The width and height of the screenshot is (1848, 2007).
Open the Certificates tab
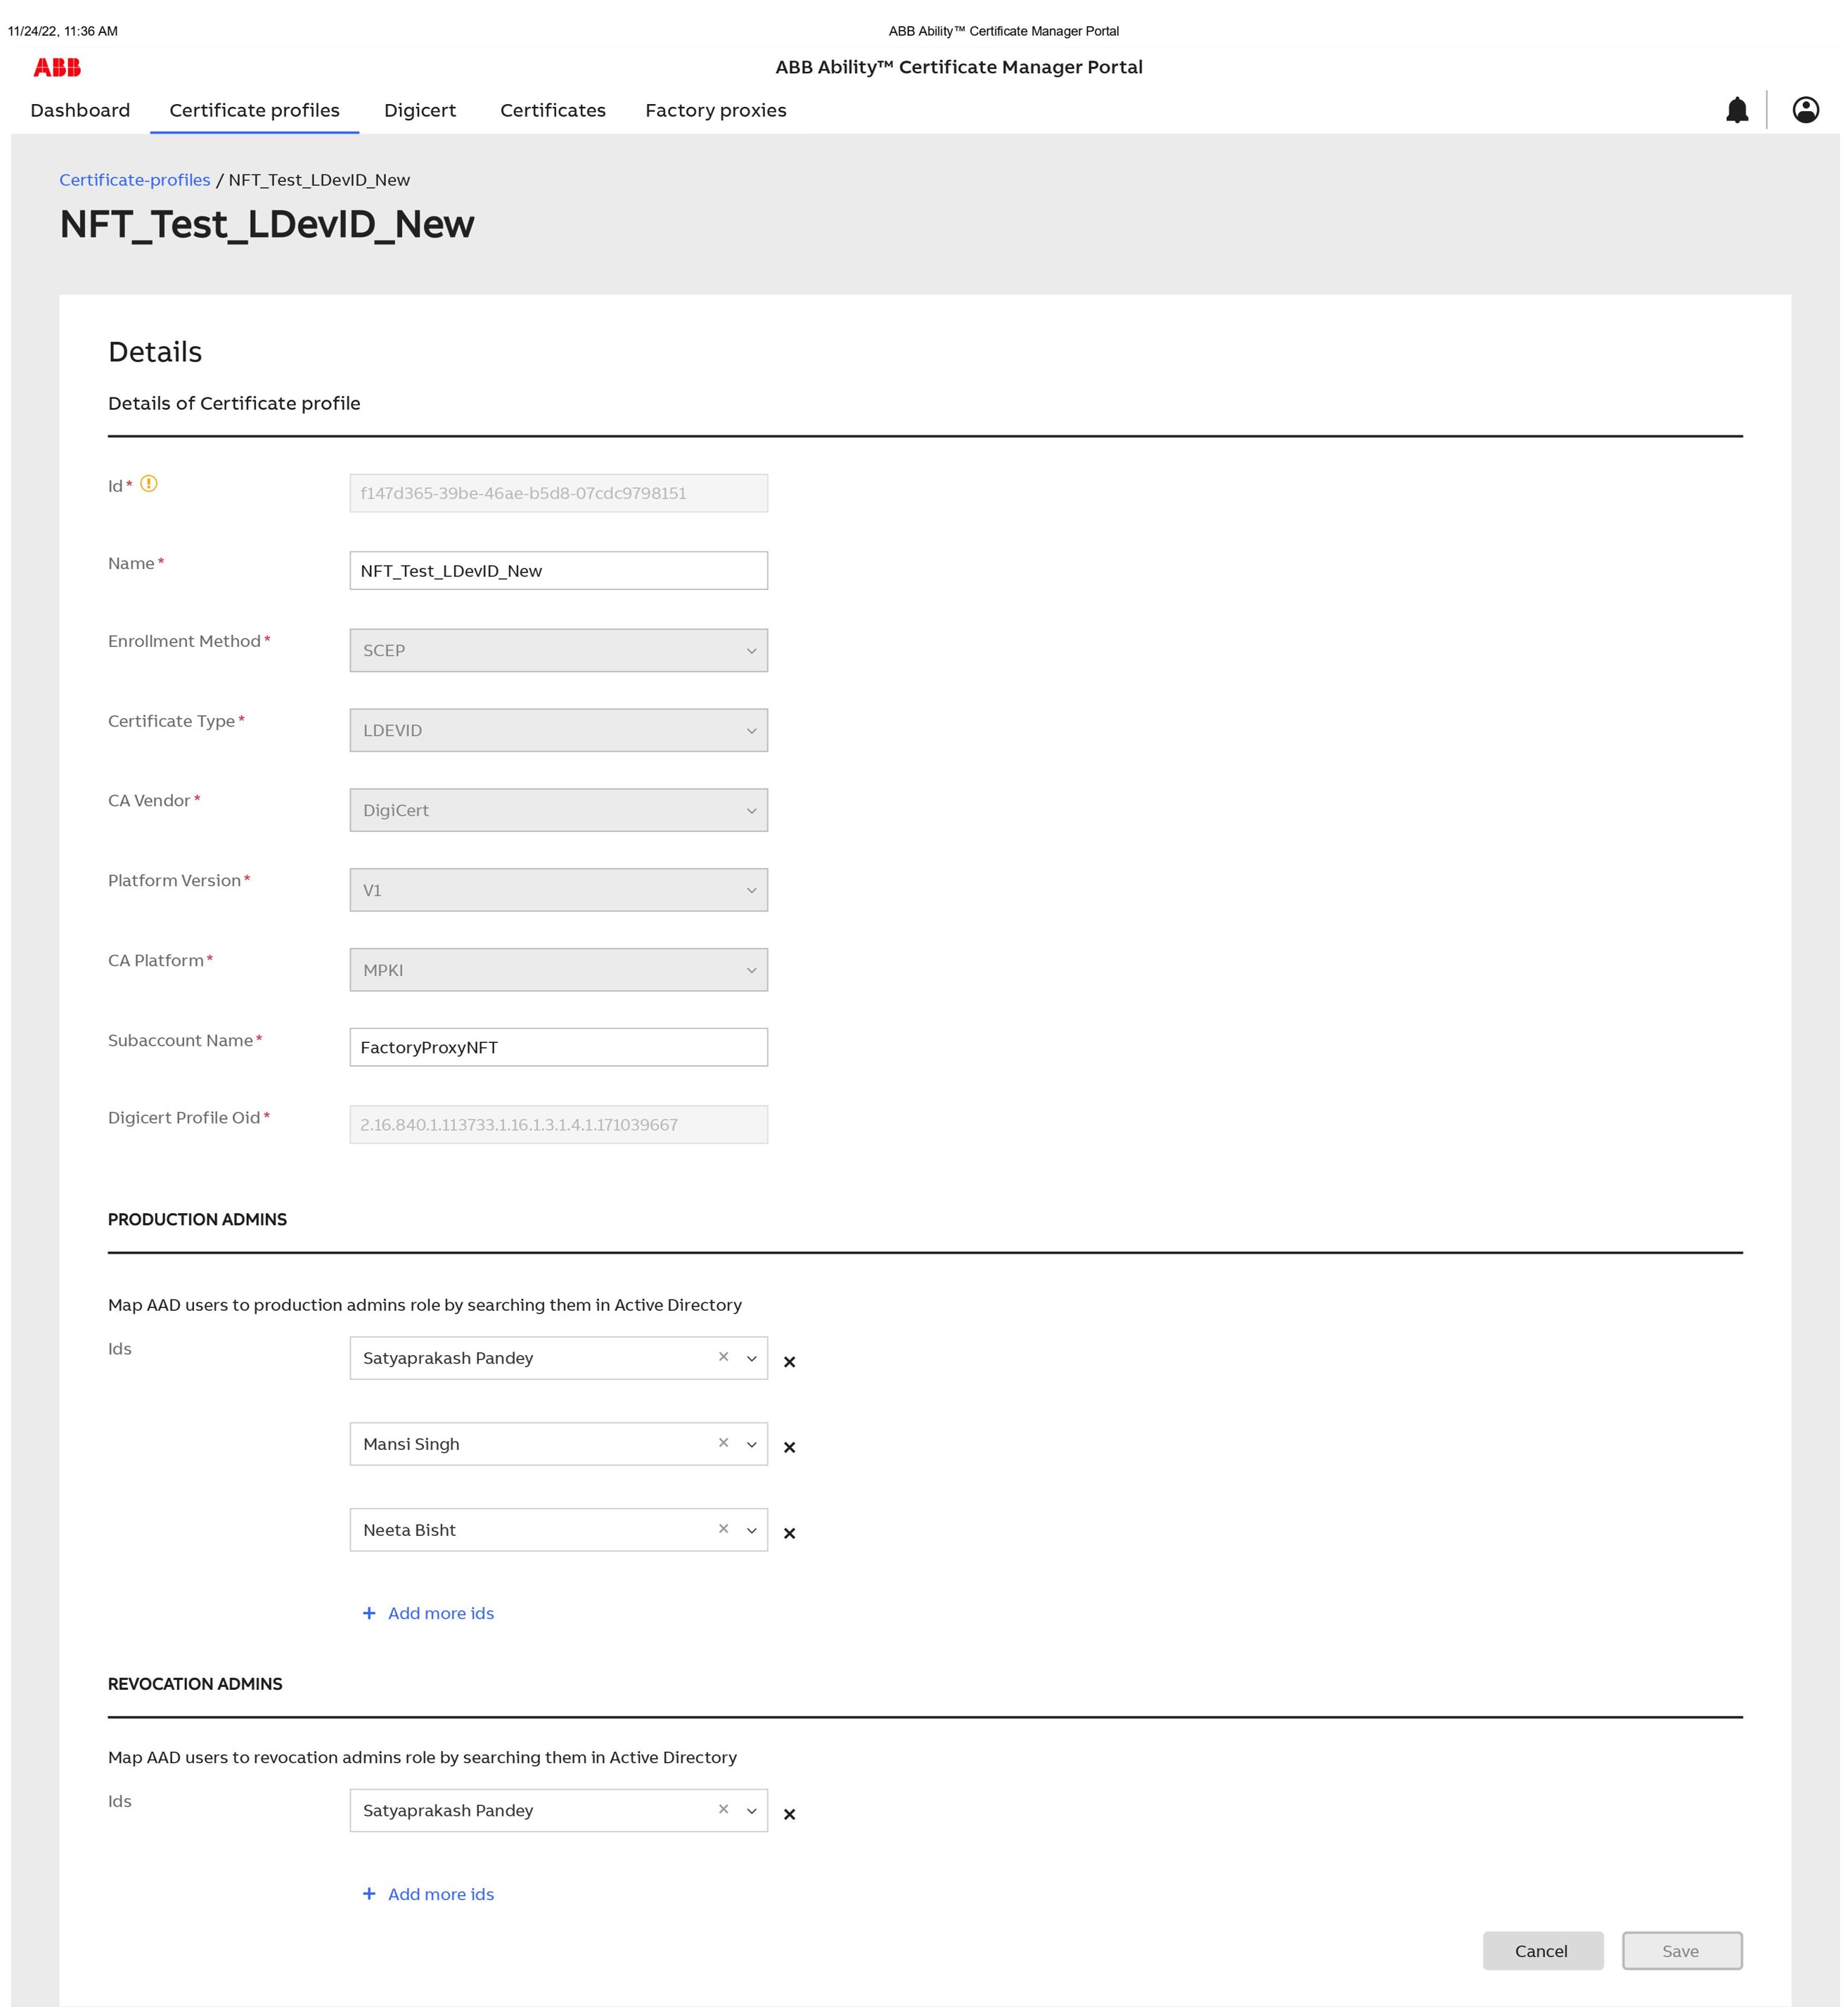(x=553, y=110)
